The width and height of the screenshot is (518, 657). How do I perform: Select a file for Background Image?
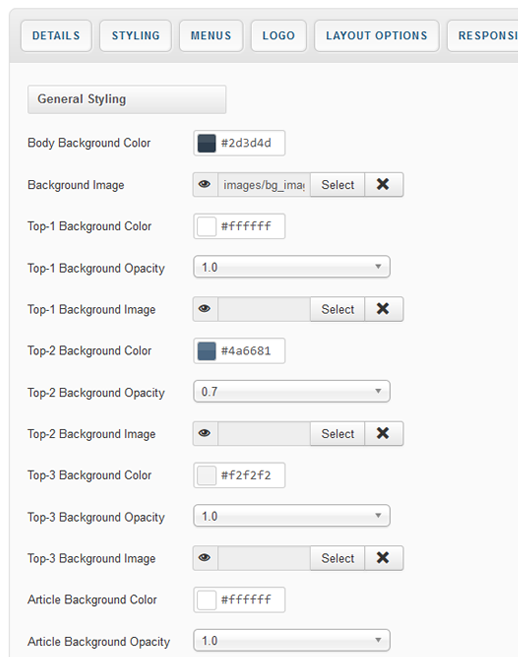point(337,184)
